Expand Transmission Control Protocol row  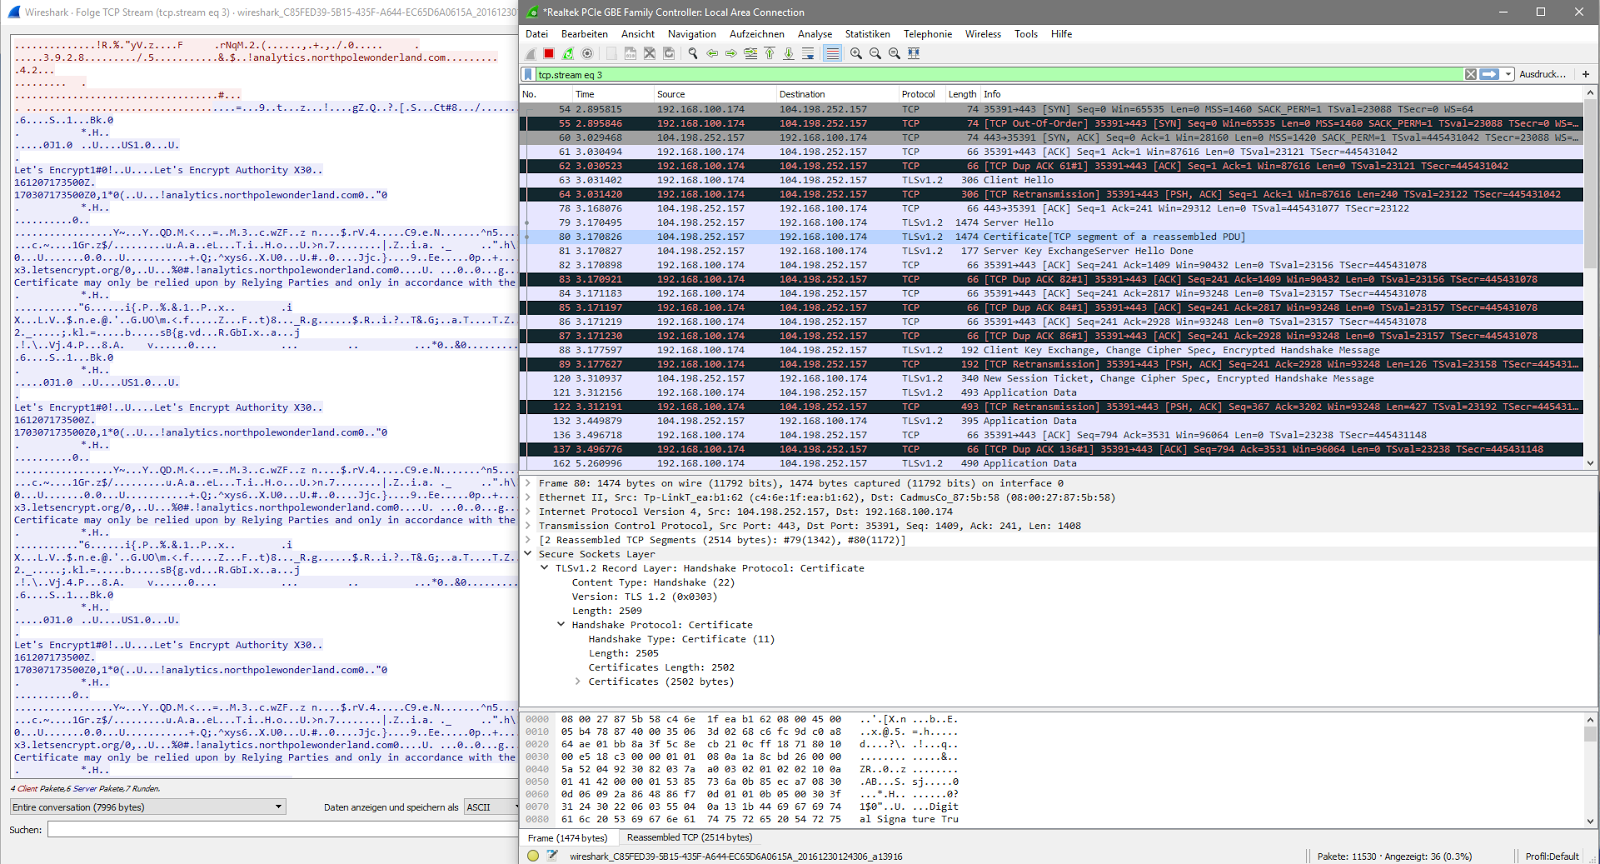(x=528, y=525)
